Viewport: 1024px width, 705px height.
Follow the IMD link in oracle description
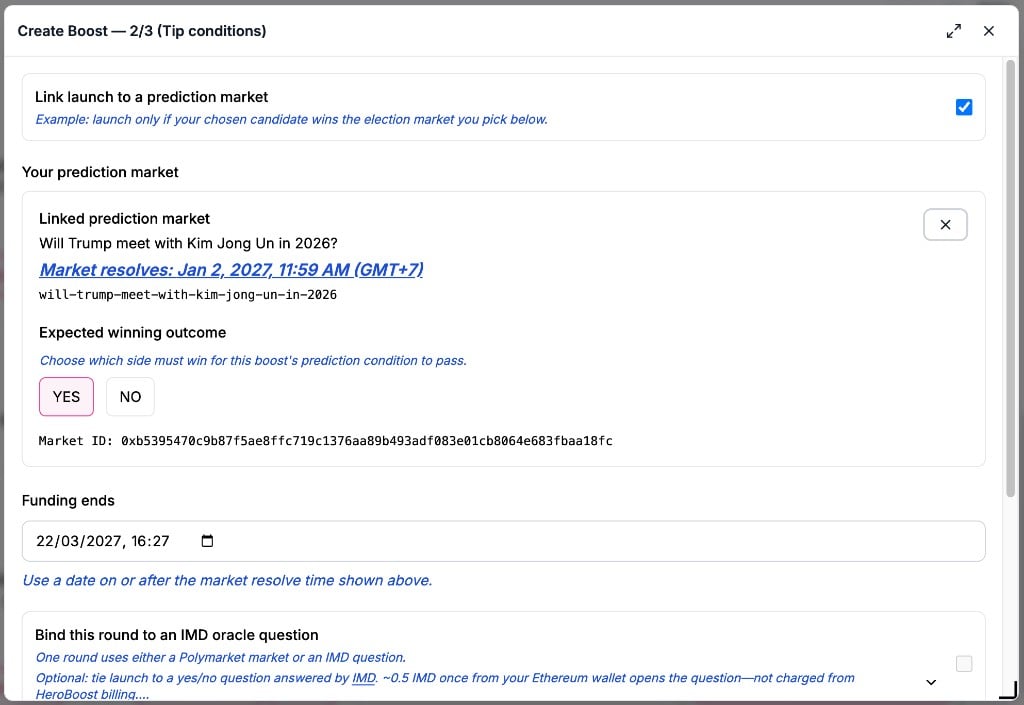click(x=364, y=678)
